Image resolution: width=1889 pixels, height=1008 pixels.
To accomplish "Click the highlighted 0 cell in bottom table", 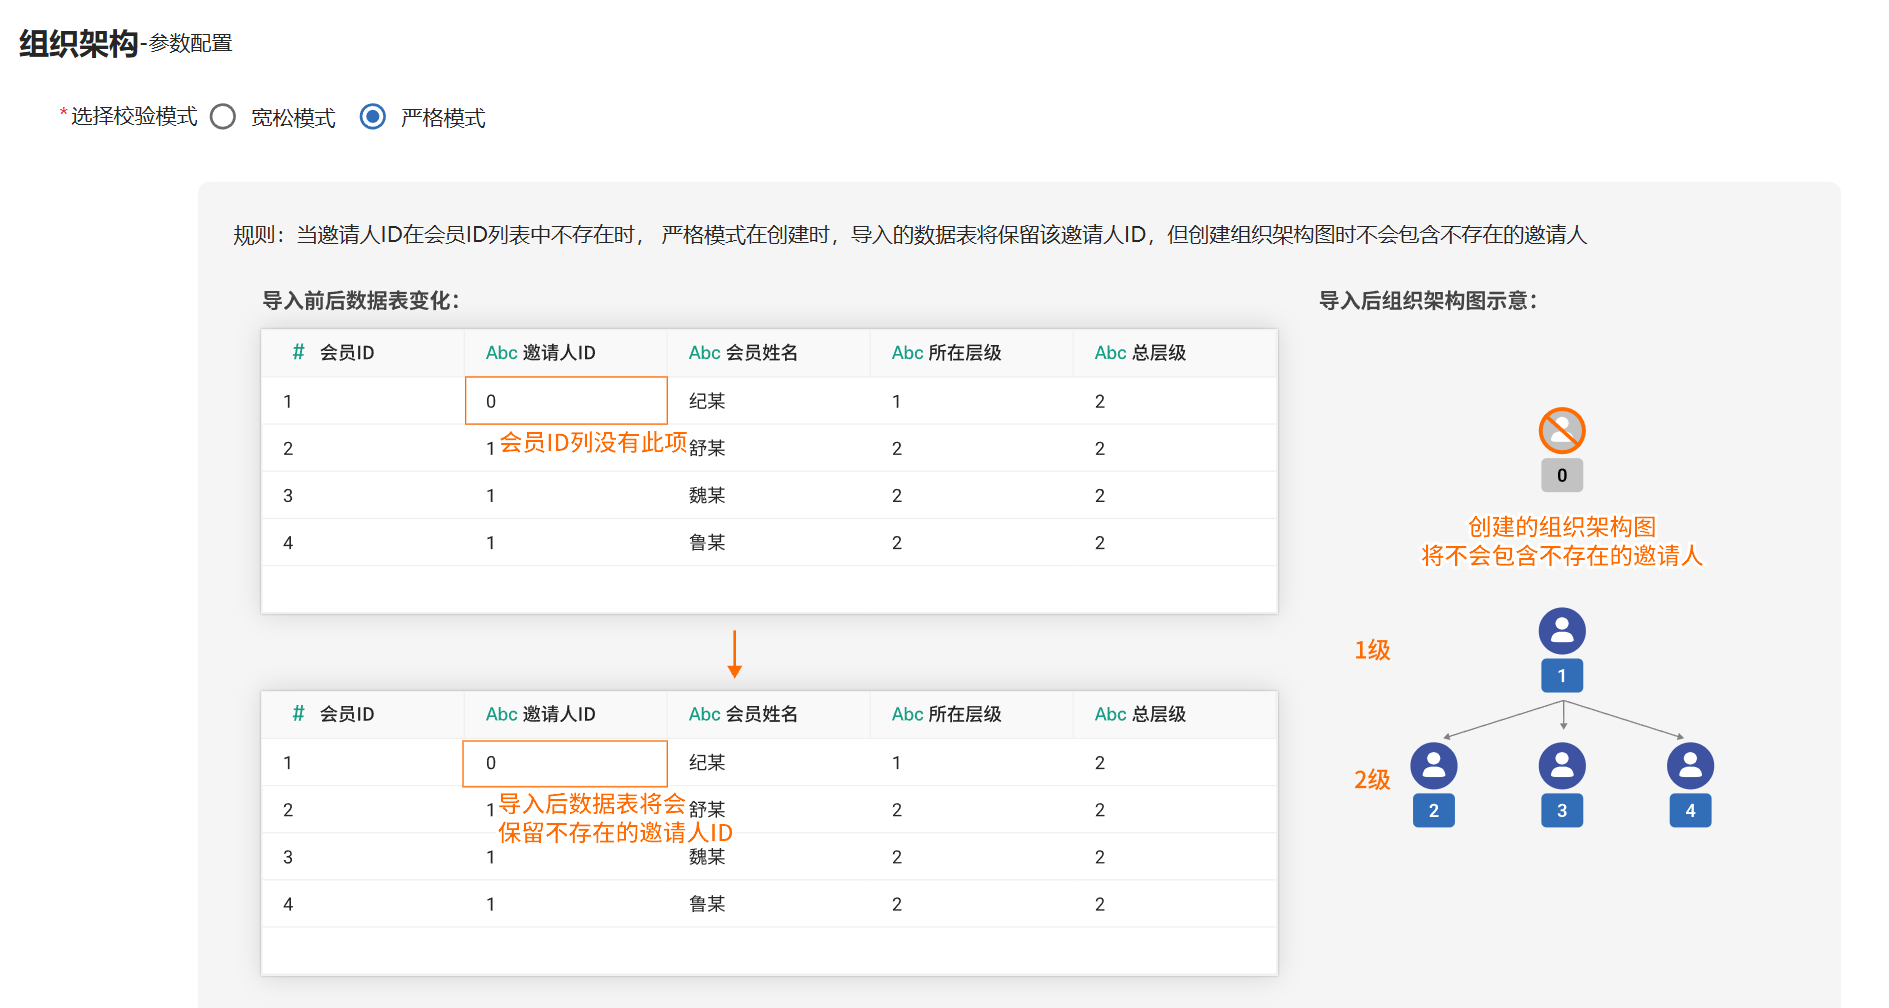I will pos(565,763).
